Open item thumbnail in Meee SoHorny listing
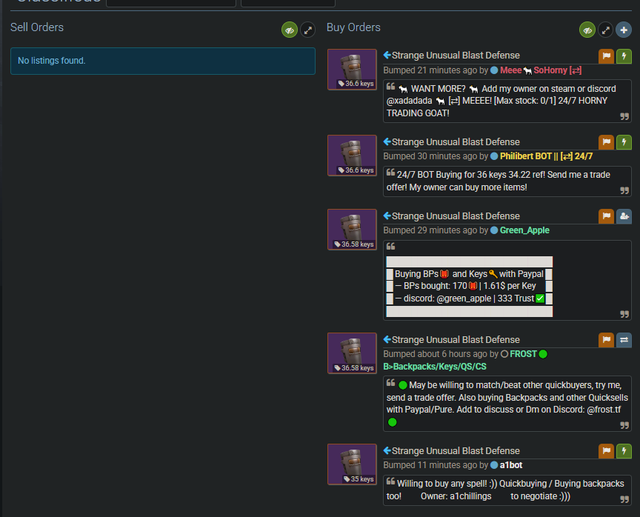The width and height of the screenshot is (640, 517). point(352,69)
